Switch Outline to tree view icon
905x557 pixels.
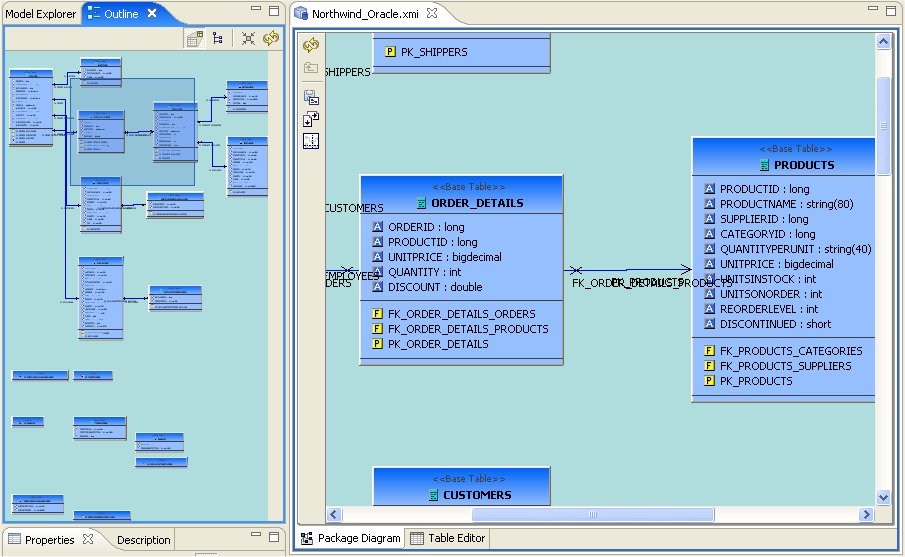pyautogui.click(x=217, y=38)
